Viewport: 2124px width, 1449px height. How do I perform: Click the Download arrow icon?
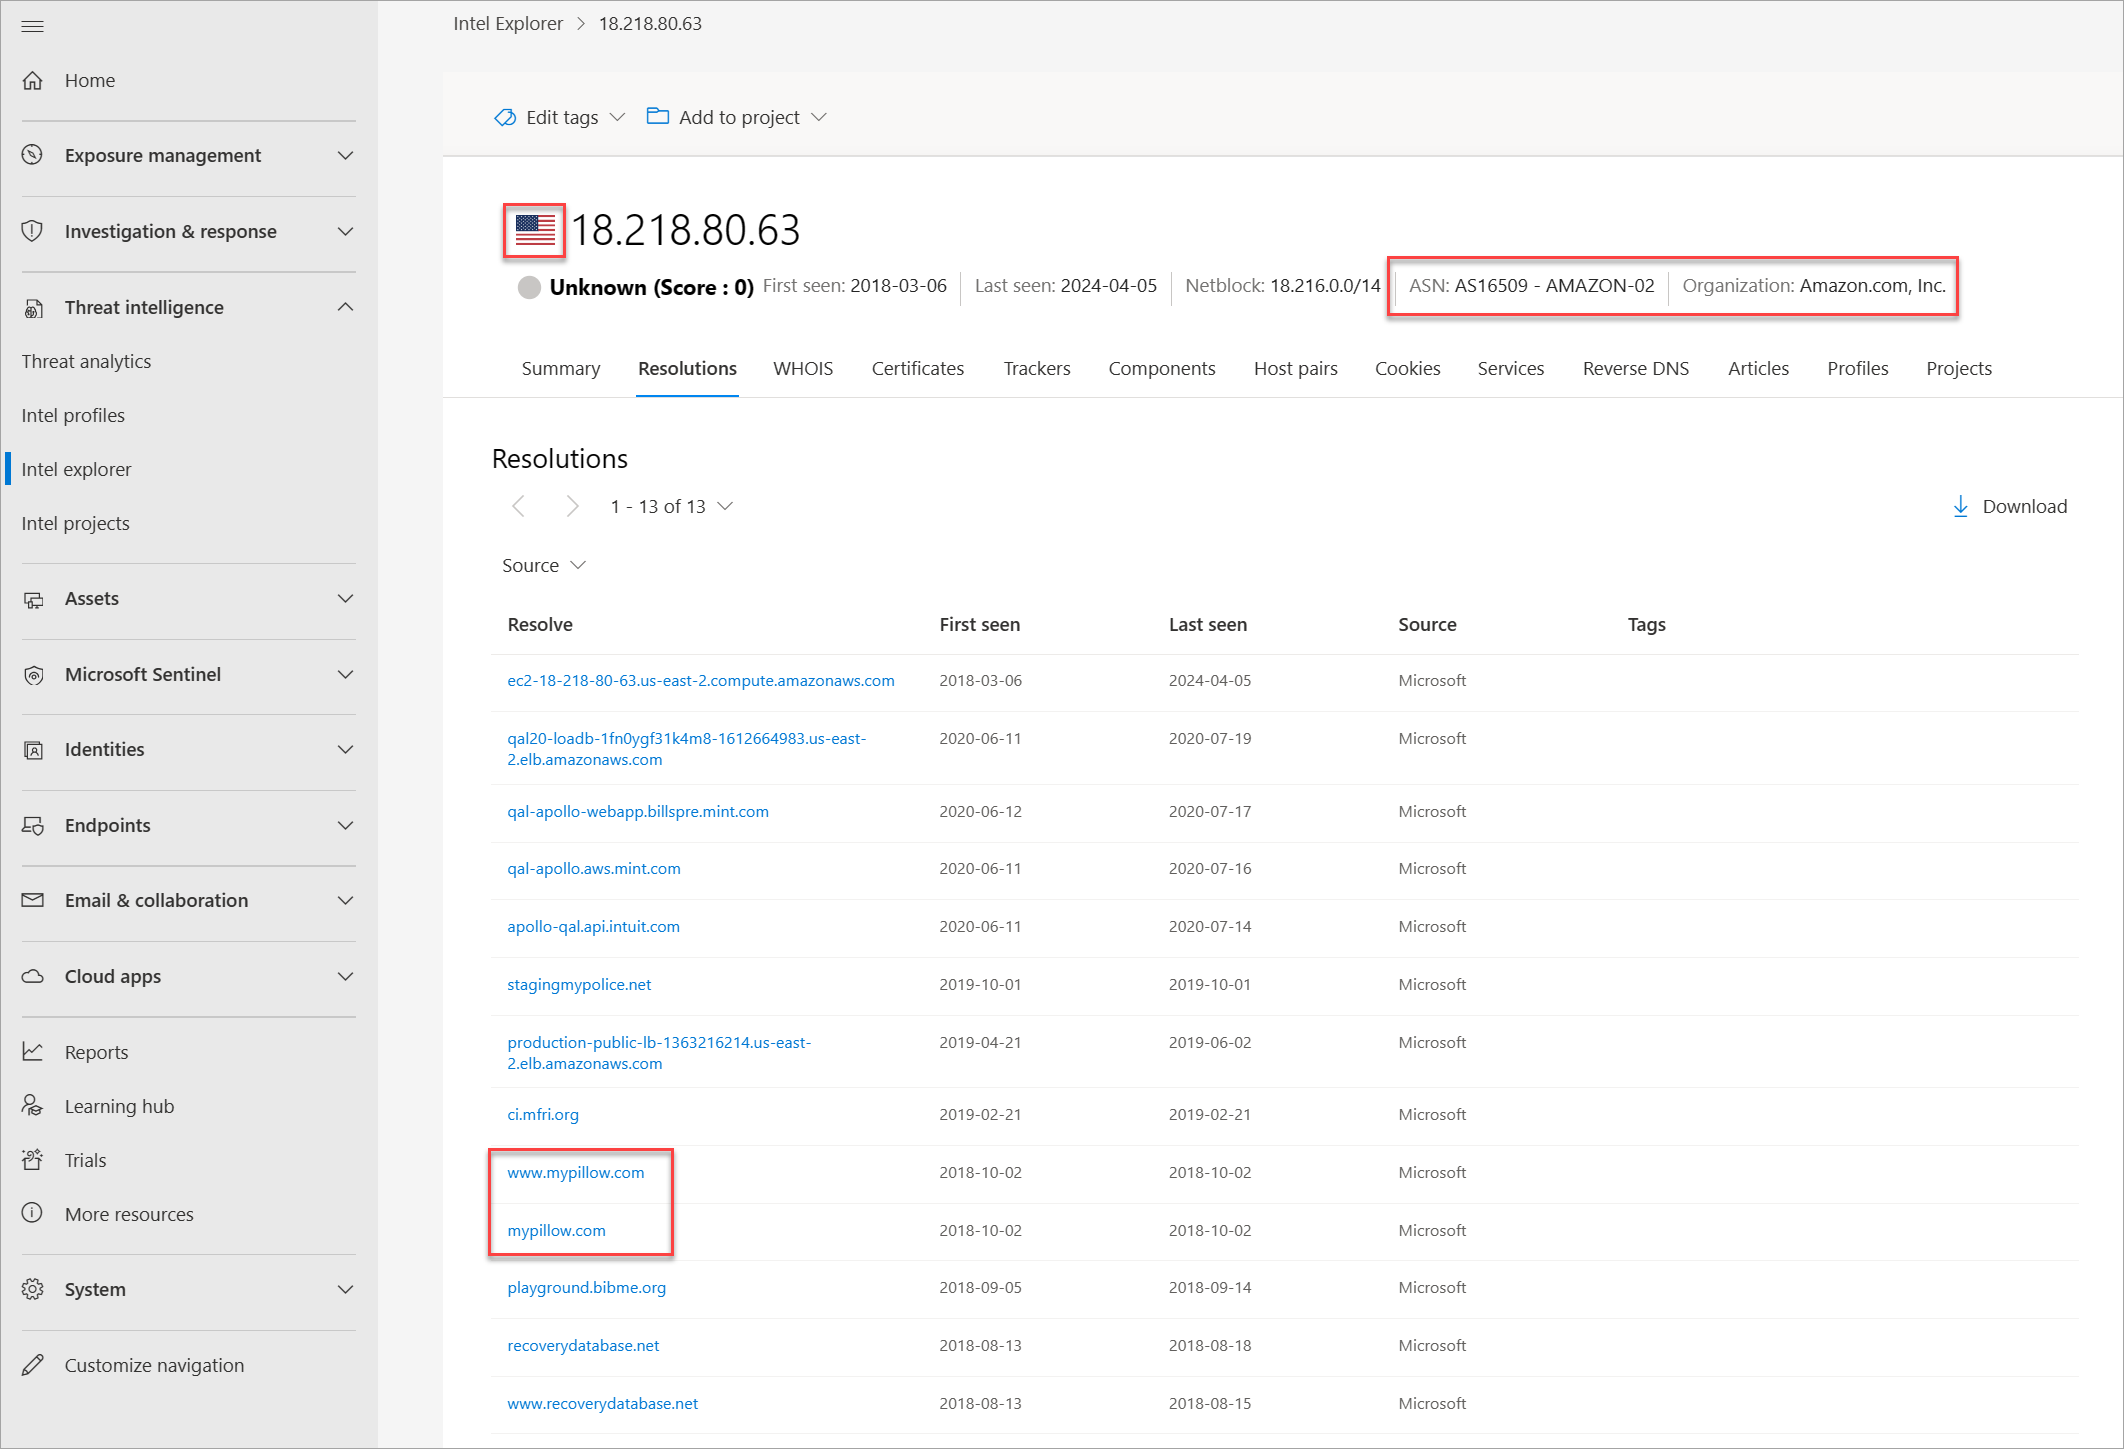pos(1960,506)
